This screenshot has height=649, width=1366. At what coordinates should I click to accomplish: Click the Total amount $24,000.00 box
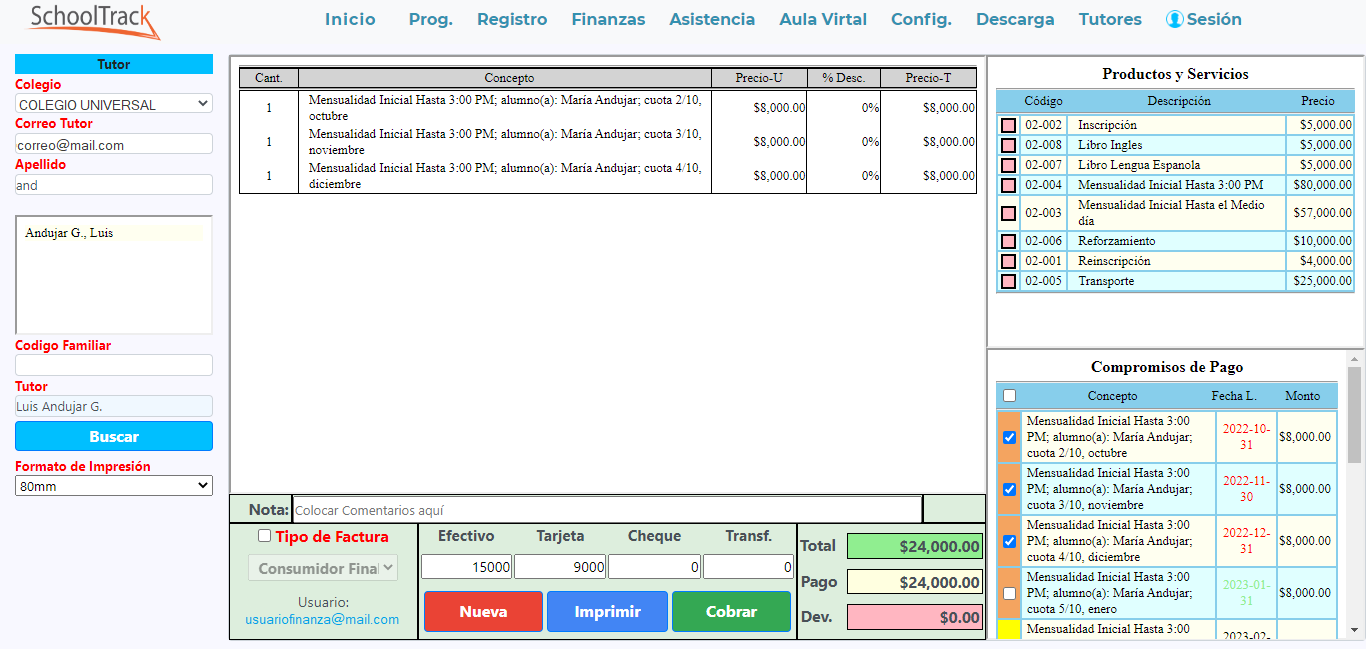pyautogui.click(x=915, y=546)
